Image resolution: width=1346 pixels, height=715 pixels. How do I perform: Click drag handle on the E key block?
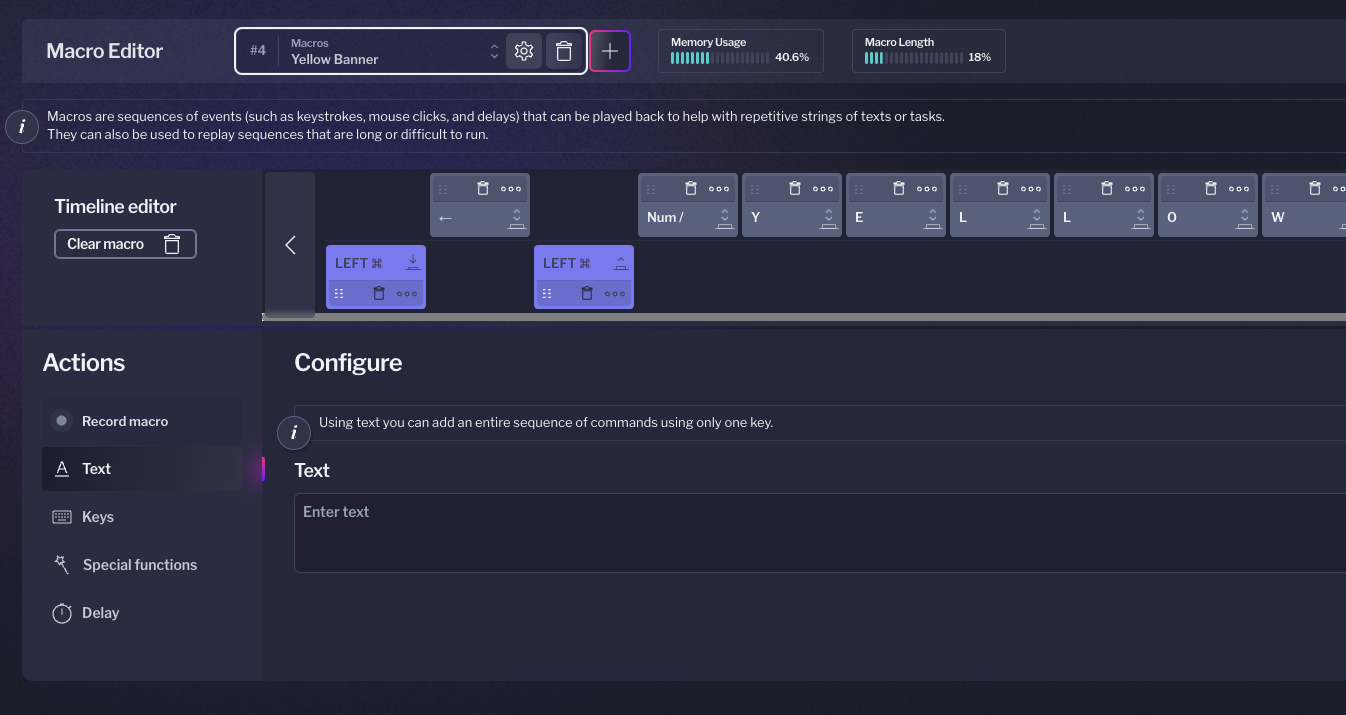pos(859,188)
